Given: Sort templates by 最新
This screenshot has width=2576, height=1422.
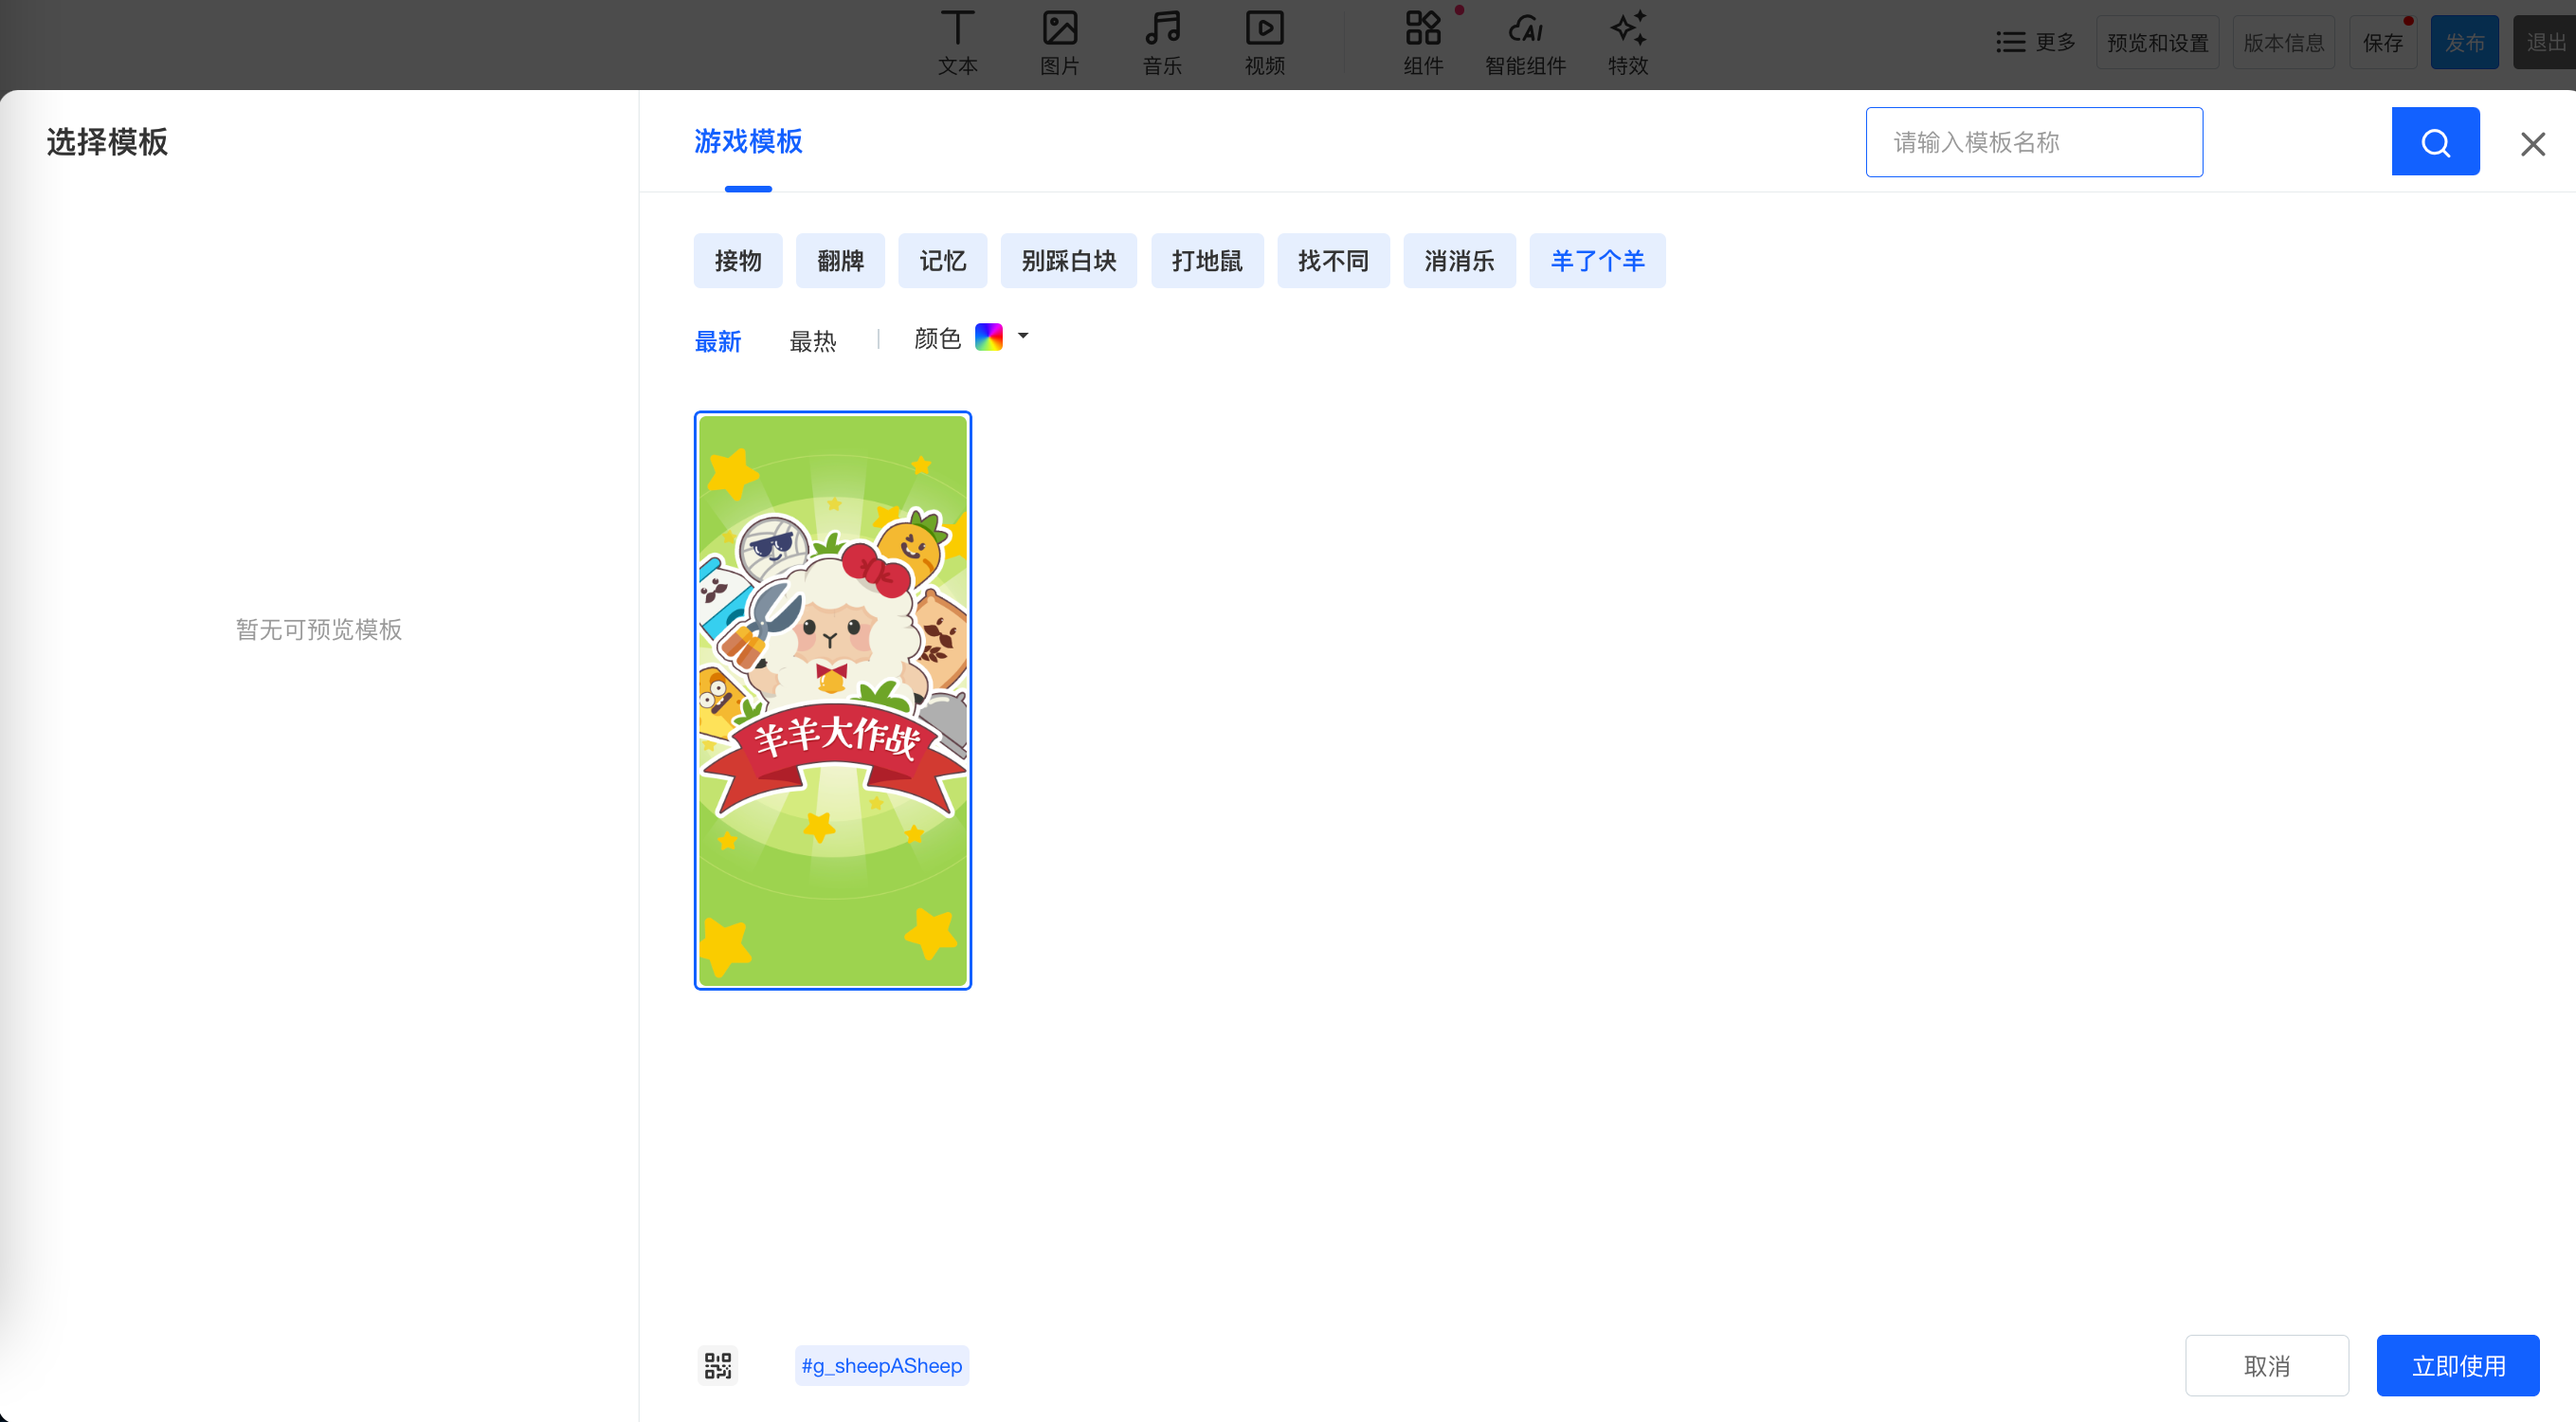Looking at the screenshot, I should tap(717, 341).
